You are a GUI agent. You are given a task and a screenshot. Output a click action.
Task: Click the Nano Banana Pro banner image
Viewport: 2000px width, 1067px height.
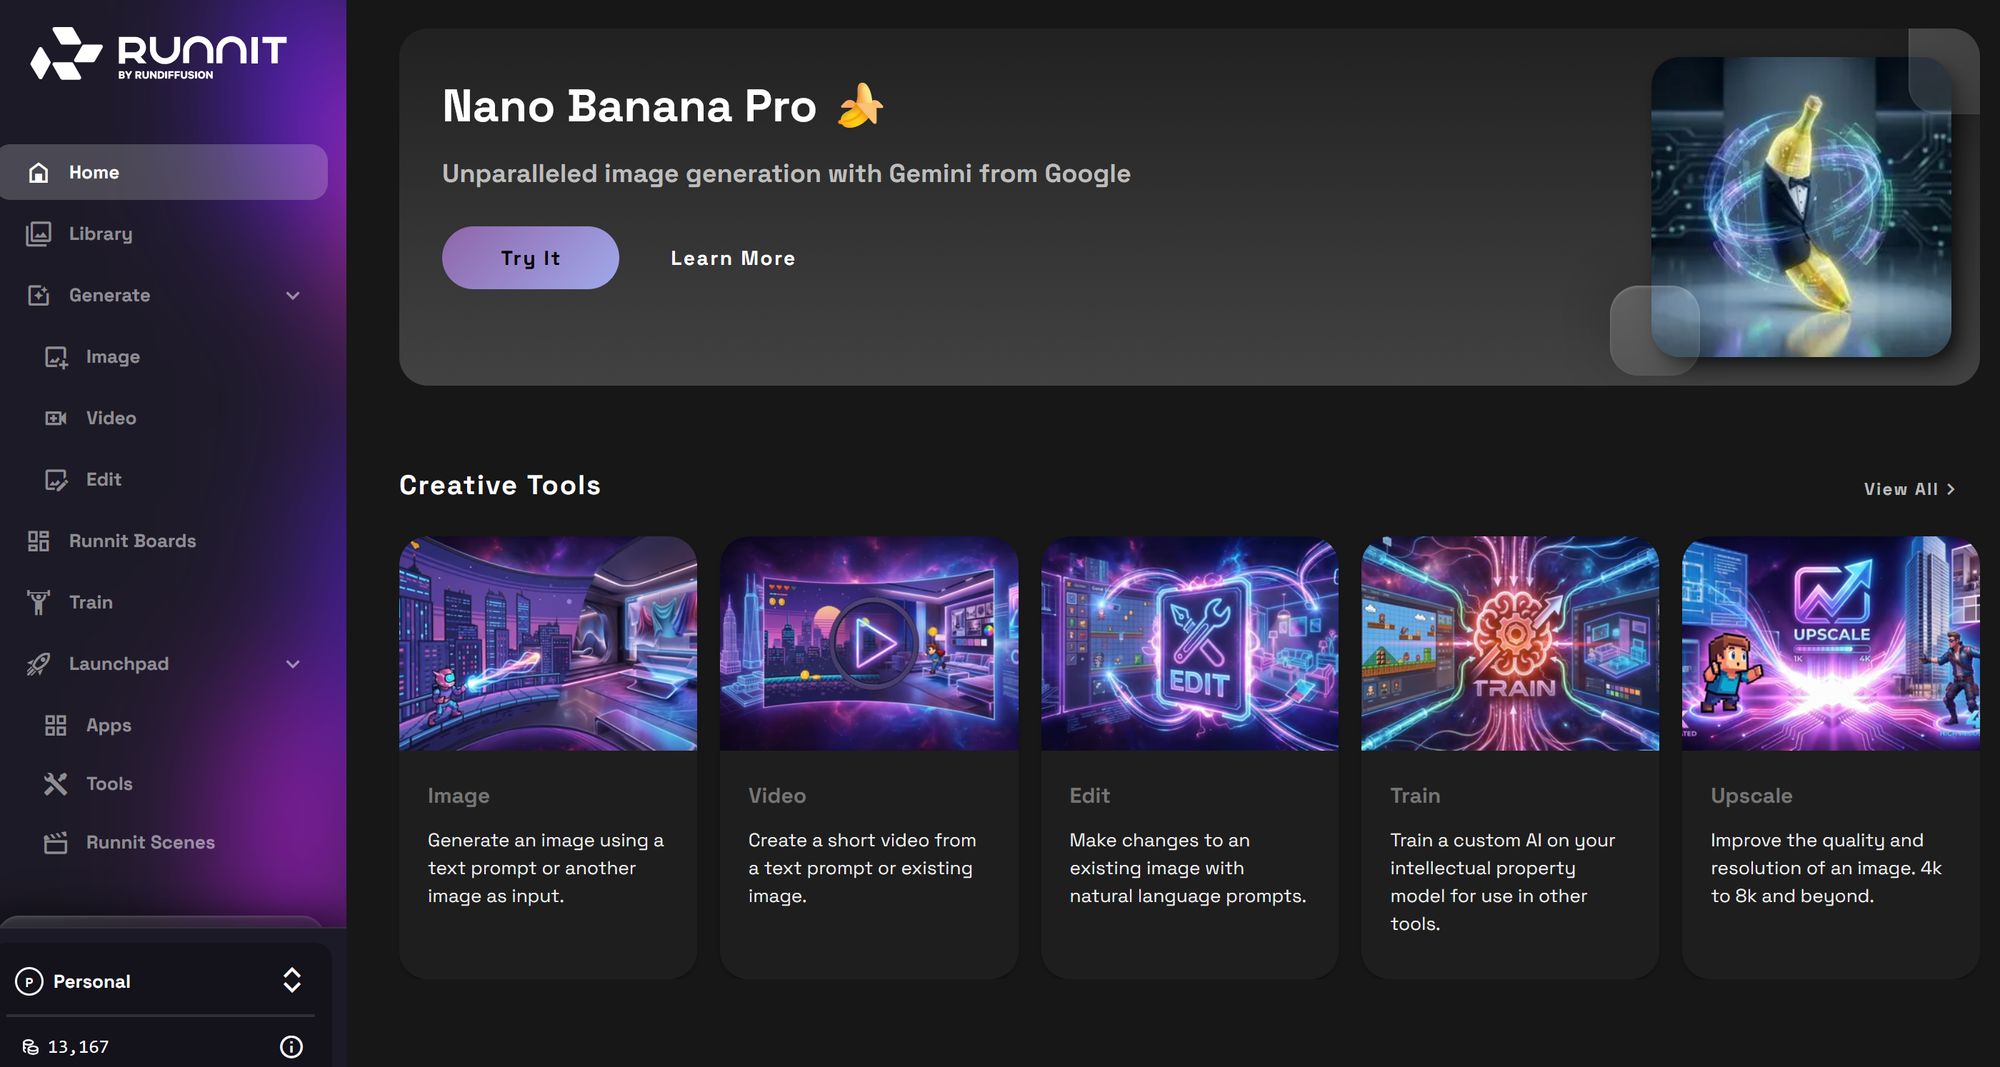click(1800, 207)
